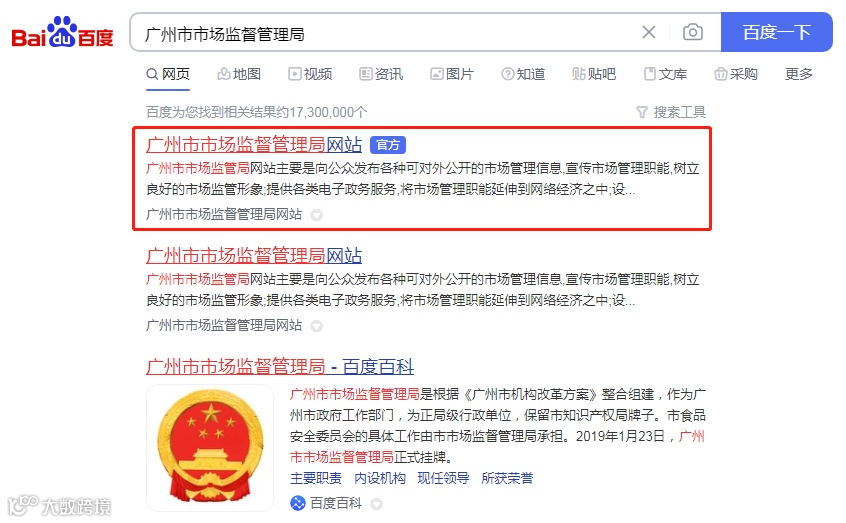Open camera image search icon
The image size is (846, 523).
click(x=693, y=32)
